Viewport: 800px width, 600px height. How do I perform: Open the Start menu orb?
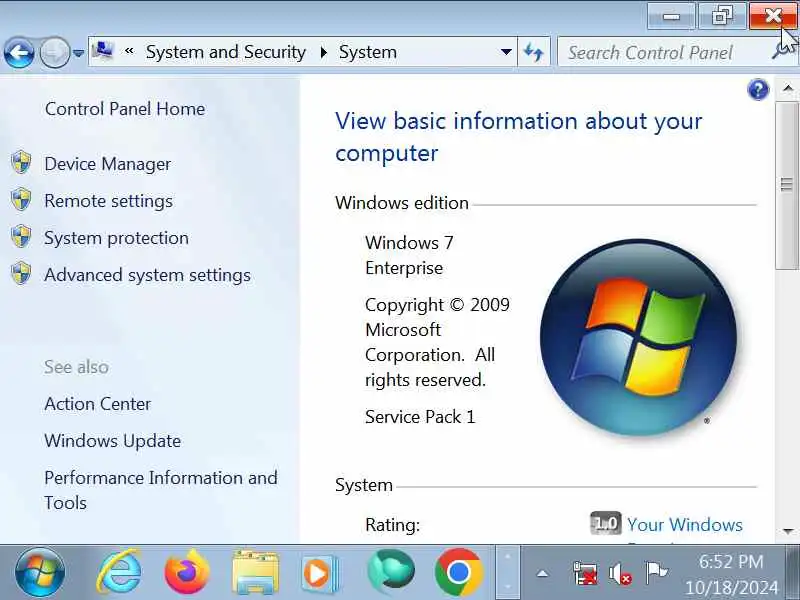[40, 572]
